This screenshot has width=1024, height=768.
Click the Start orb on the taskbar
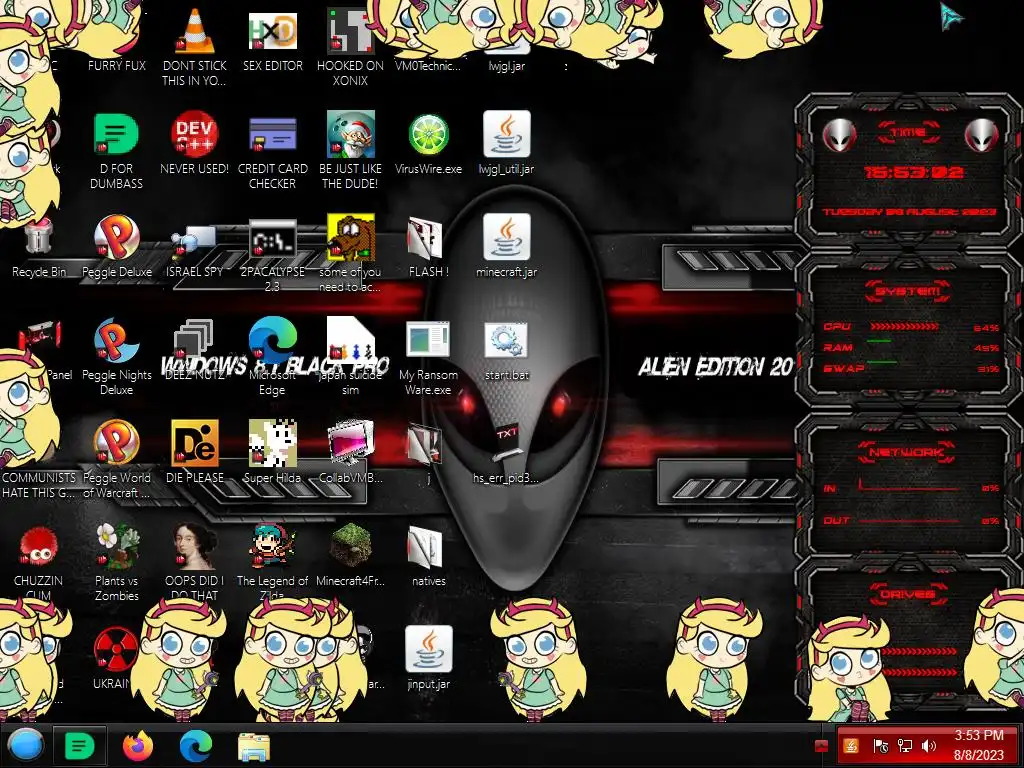click(25, 745)
